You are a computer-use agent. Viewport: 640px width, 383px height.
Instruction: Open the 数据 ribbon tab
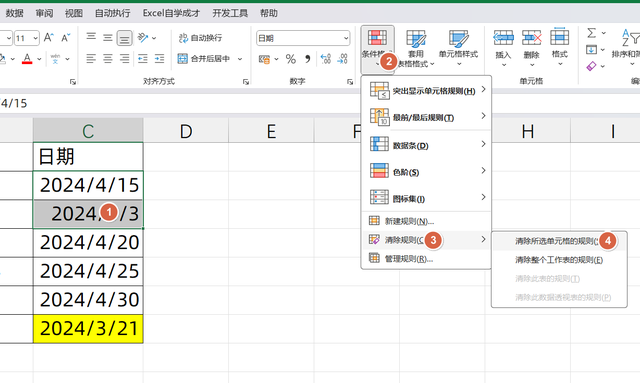pos(14,13)
